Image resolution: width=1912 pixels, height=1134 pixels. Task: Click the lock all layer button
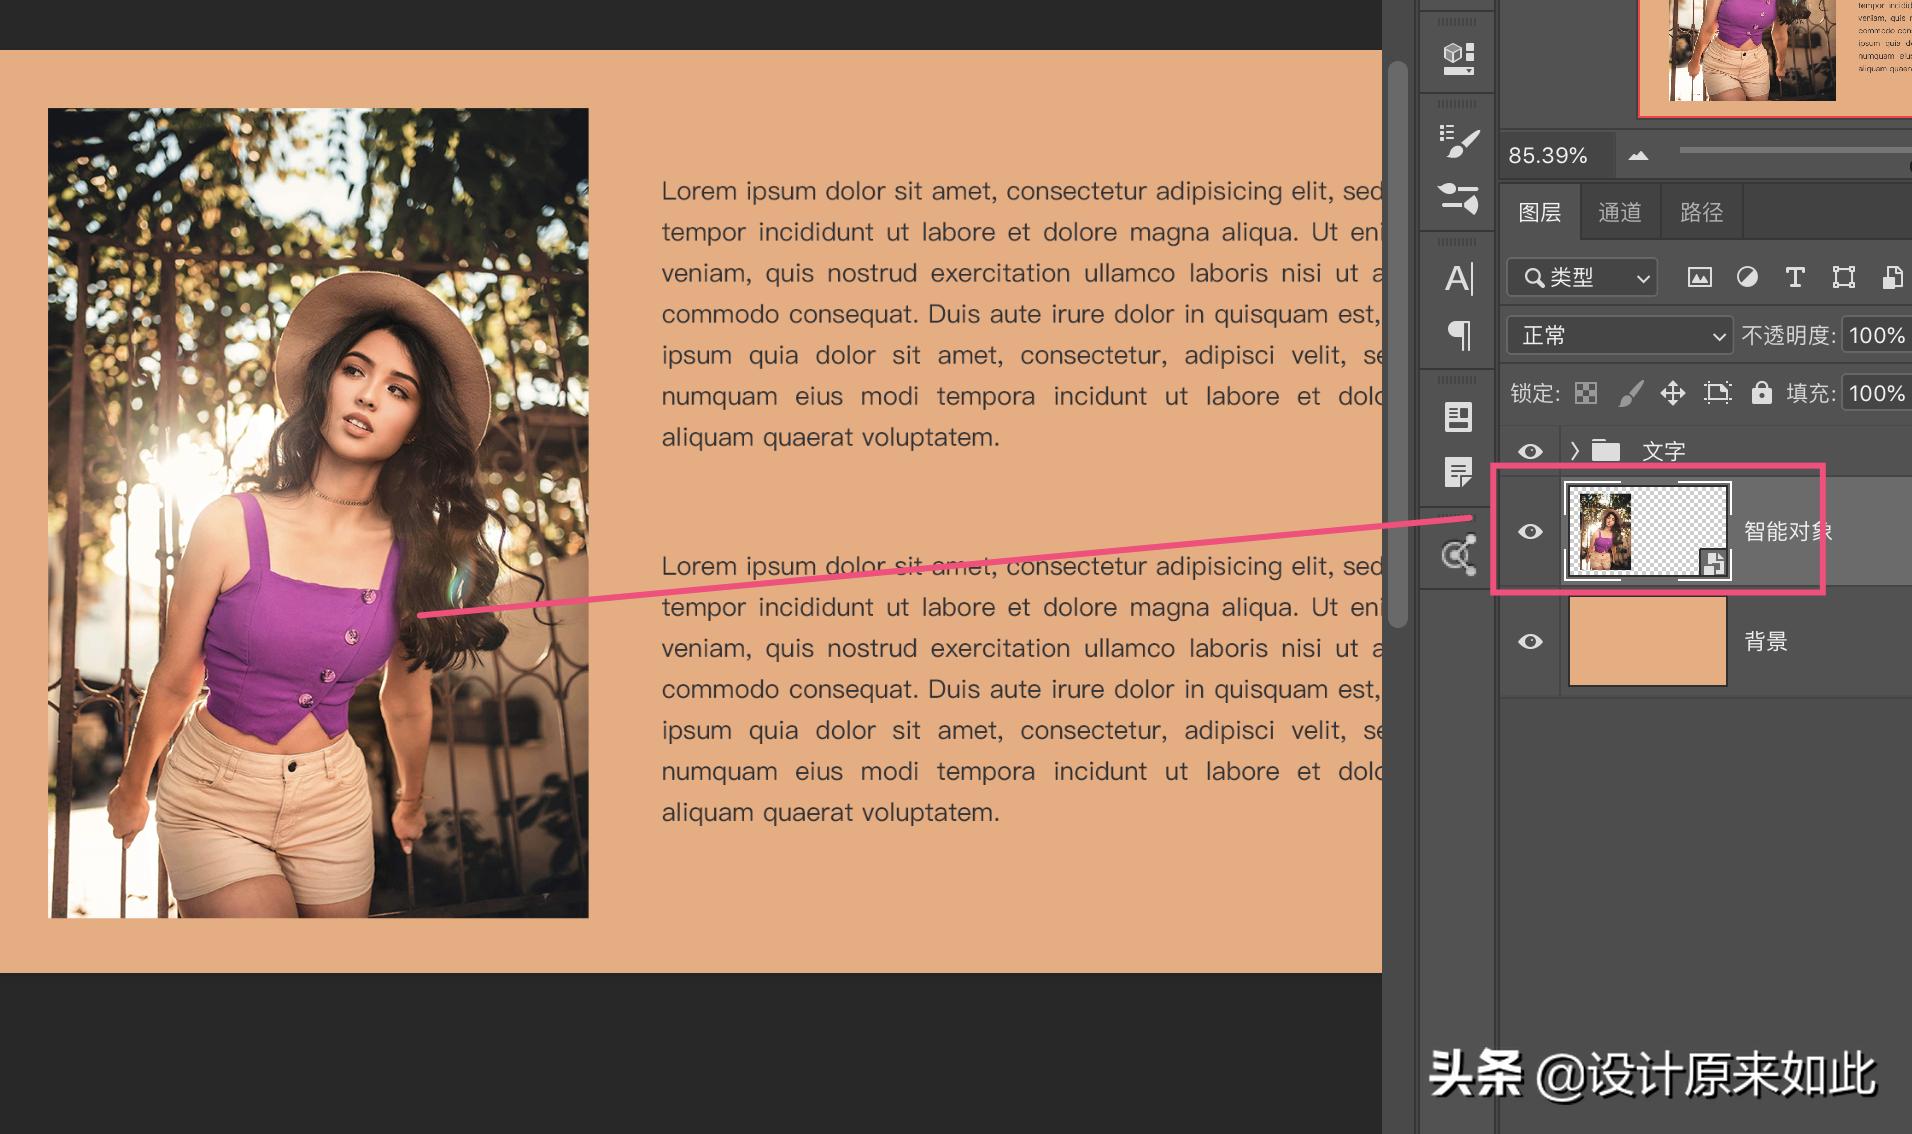click(x=1761, y=393)
